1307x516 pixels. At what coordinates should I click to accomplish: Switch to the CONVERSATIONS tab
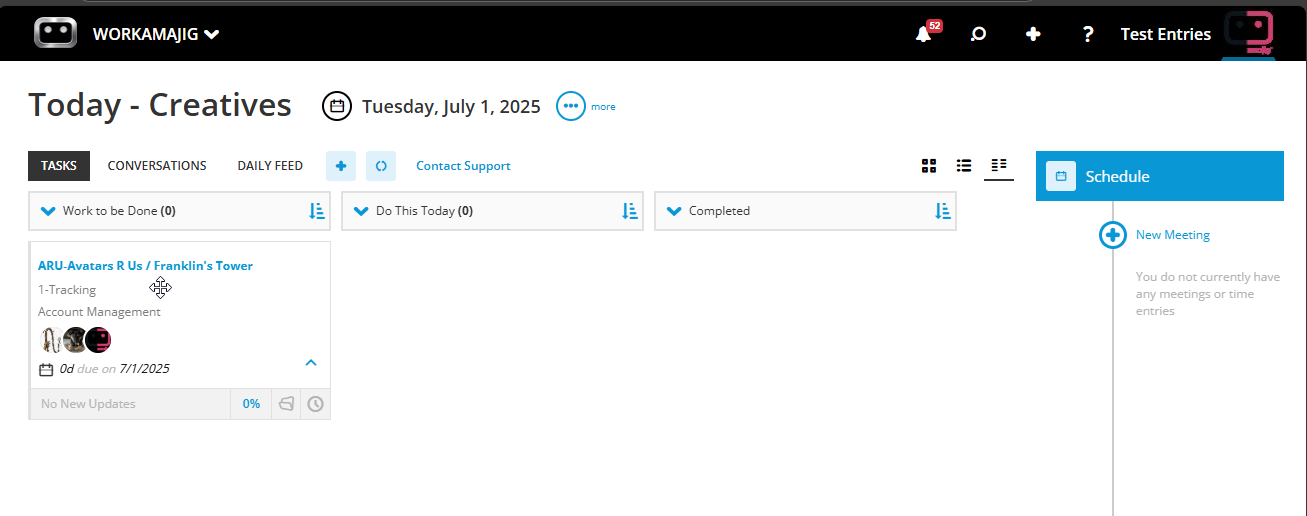pos(157,166)
